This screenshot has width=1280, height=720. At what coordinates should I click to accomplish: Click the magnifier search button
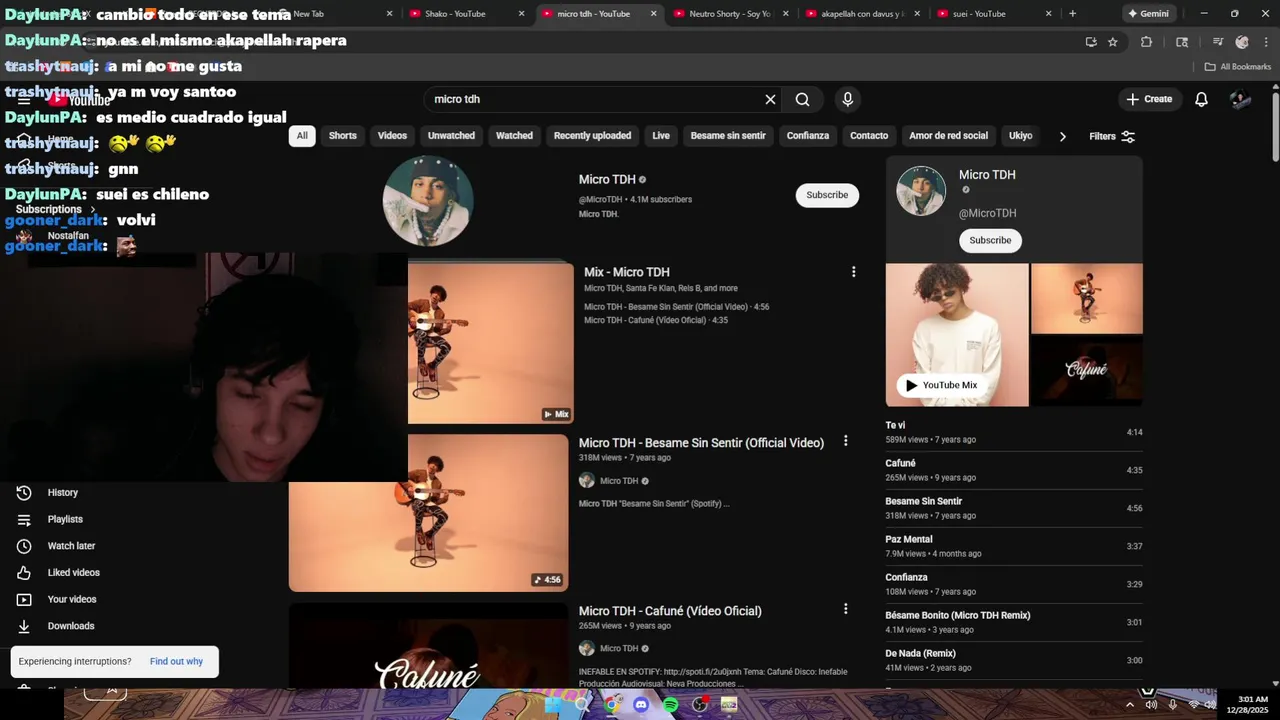[x=802, y=99]
